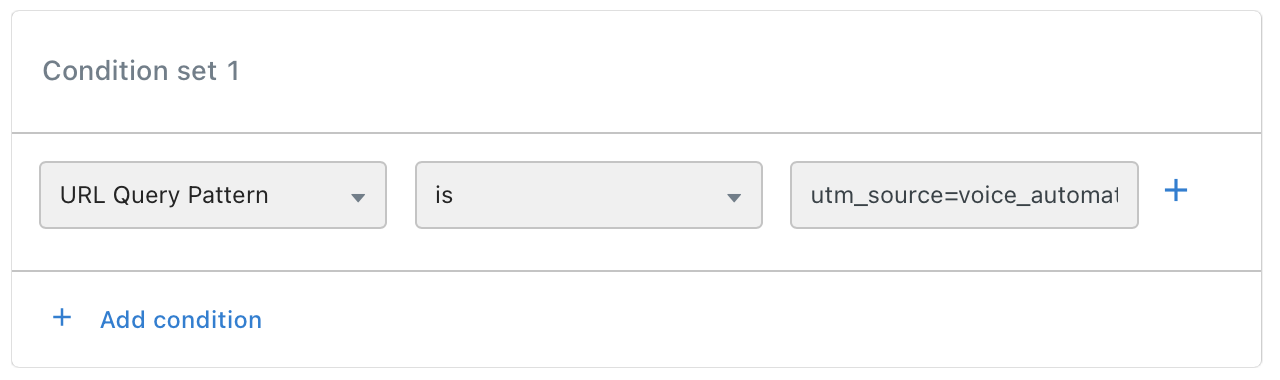
Task: Click the 'Add condition' link
Action: pos(181,320)
